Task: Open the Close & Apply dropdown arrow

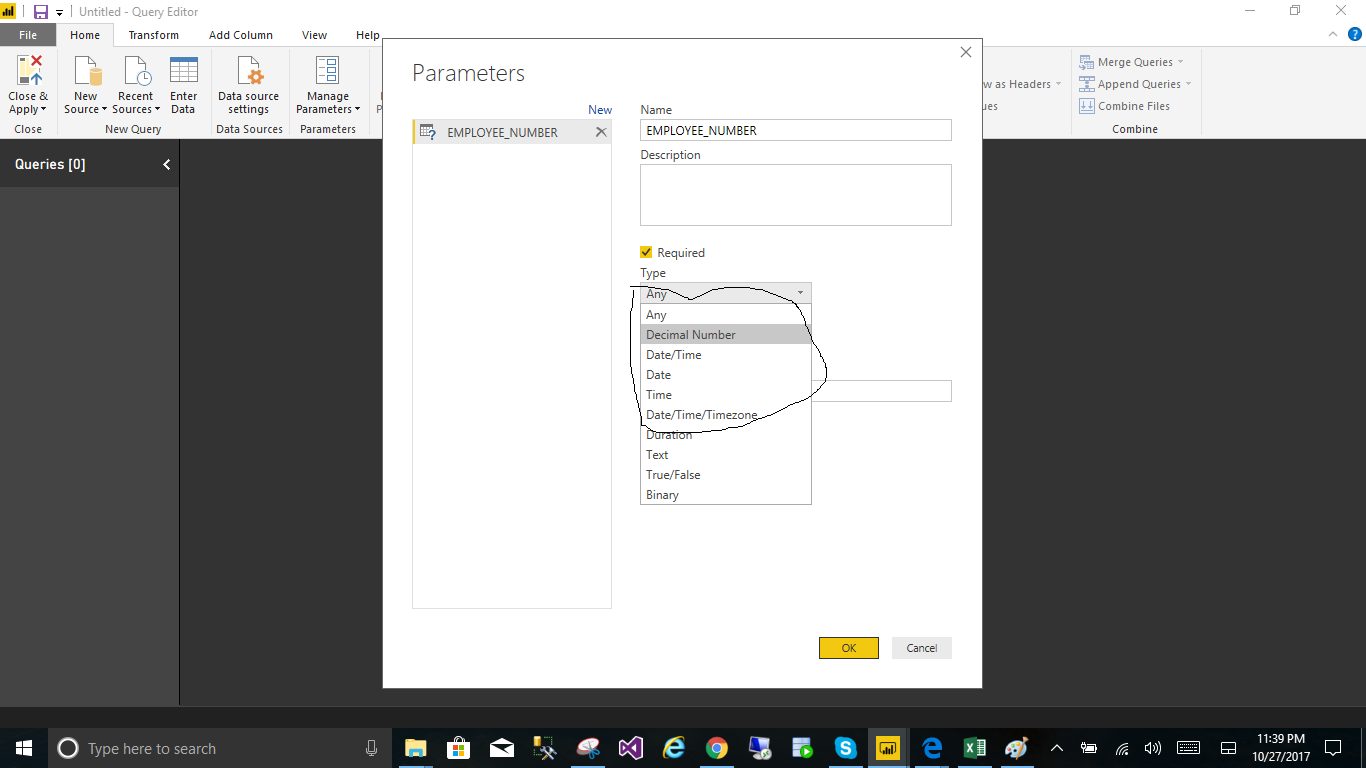Action: (44, 110)
